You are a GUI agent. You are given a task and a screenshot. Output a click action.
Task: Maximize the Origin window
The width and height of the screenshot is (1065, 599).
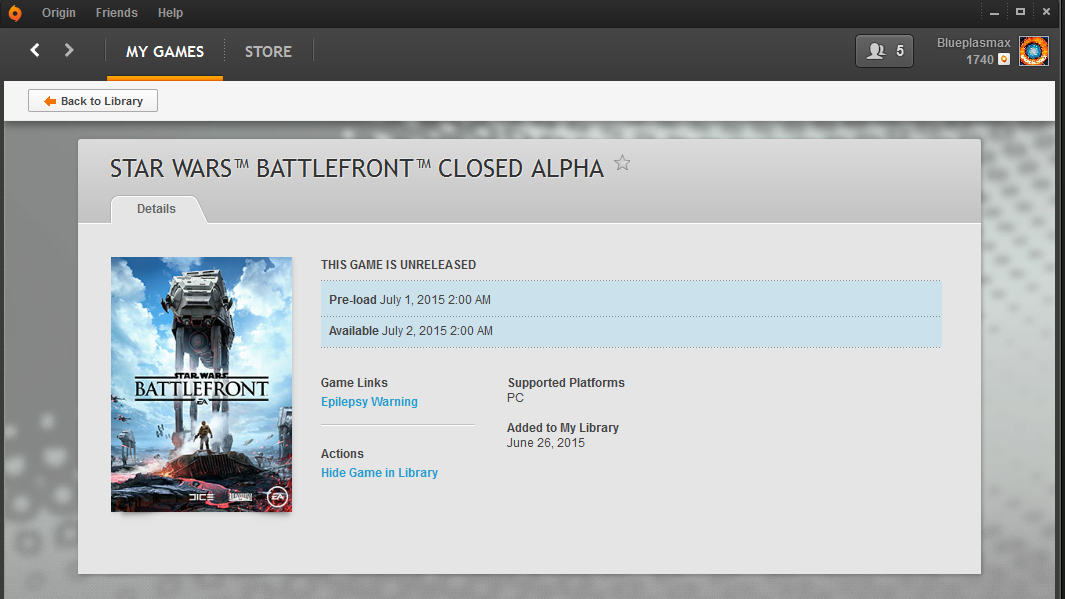pos(1020,12)
